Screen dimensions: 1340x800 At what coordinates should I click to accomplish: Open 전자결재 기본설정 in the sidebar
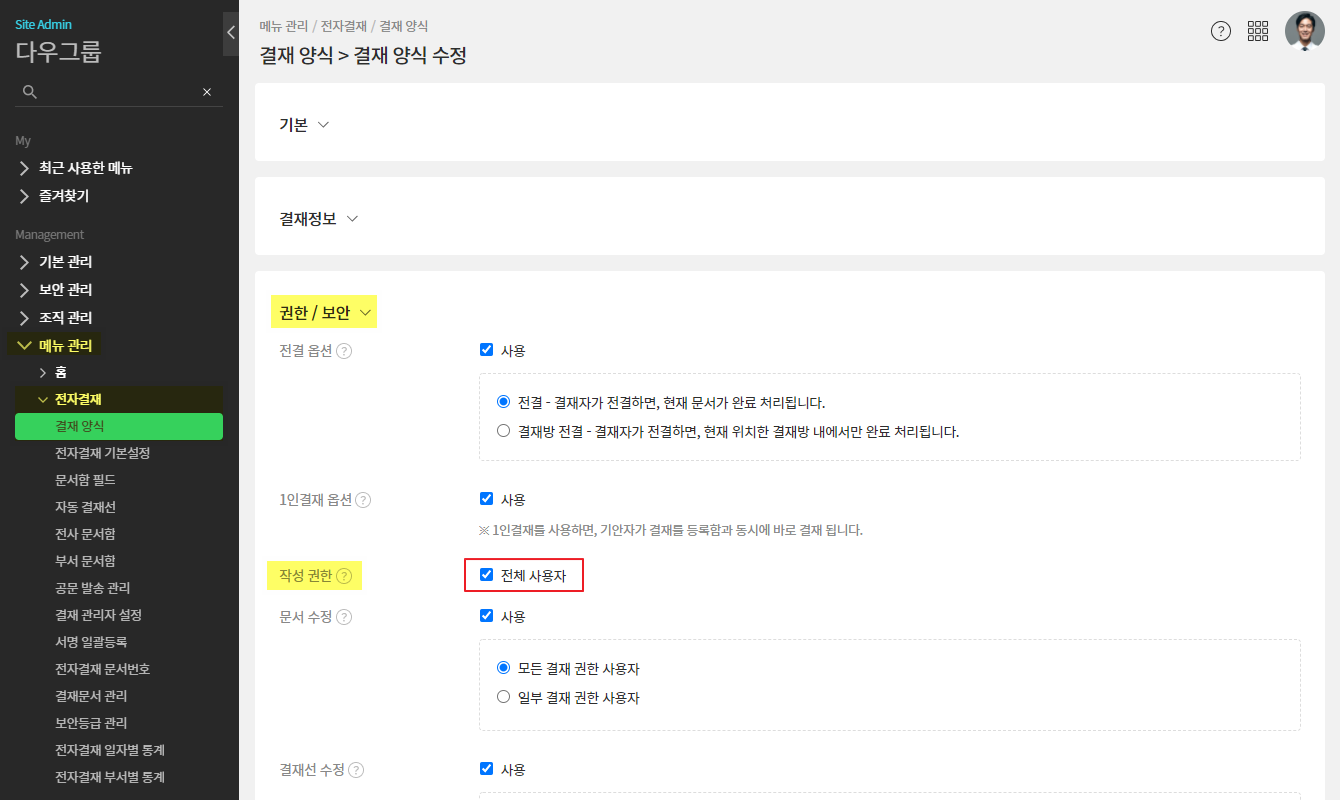point(102,453)
